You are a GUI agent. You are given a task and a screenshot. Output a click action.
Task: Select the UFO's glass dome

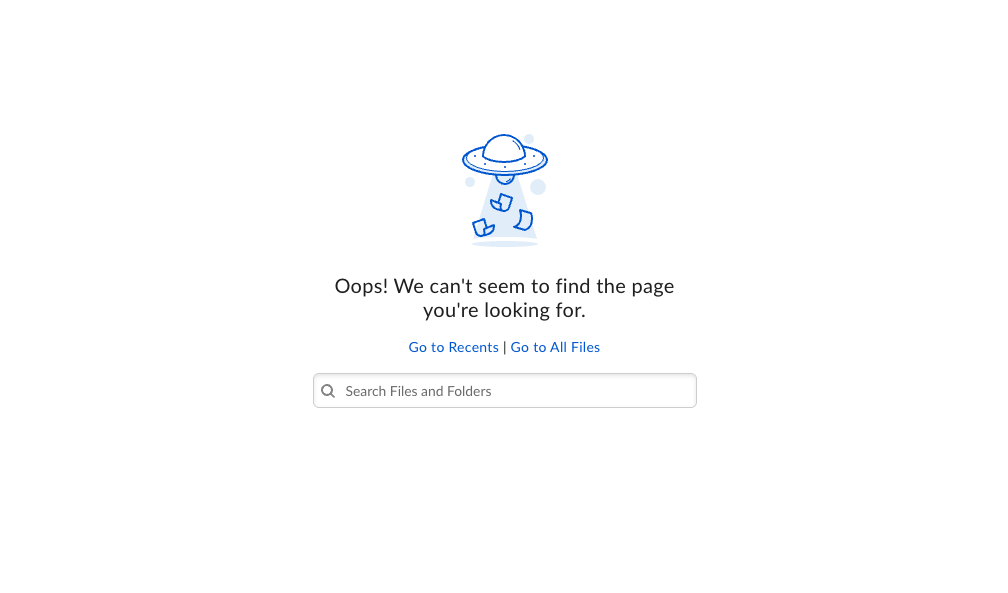504,149
